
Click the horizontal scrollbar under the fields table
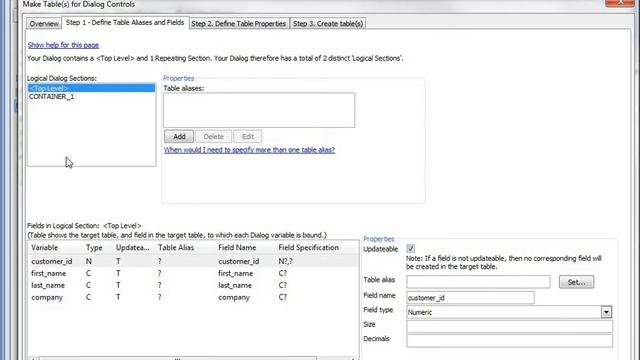tap(193, 358)
